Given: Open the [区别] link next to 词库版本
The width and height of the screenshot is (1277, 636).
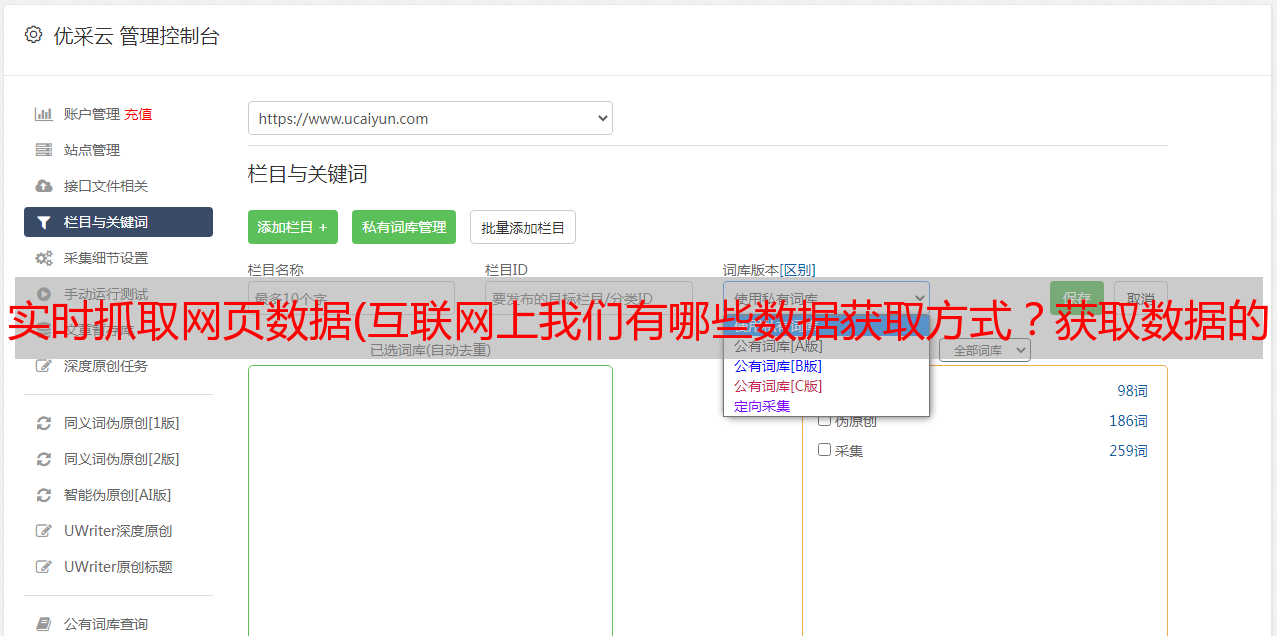Looking at the screenshot, I should coord(798,270).
